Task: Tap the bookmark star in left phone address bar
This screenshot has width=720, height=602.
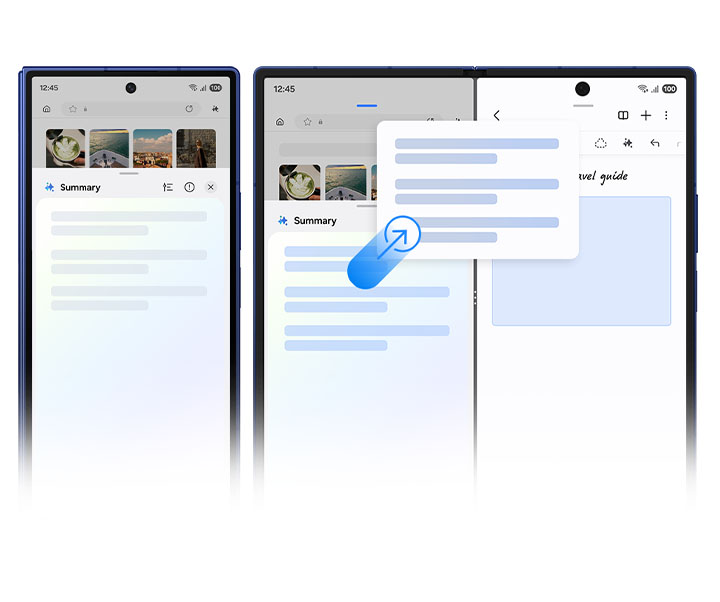Action: (74, 109)
